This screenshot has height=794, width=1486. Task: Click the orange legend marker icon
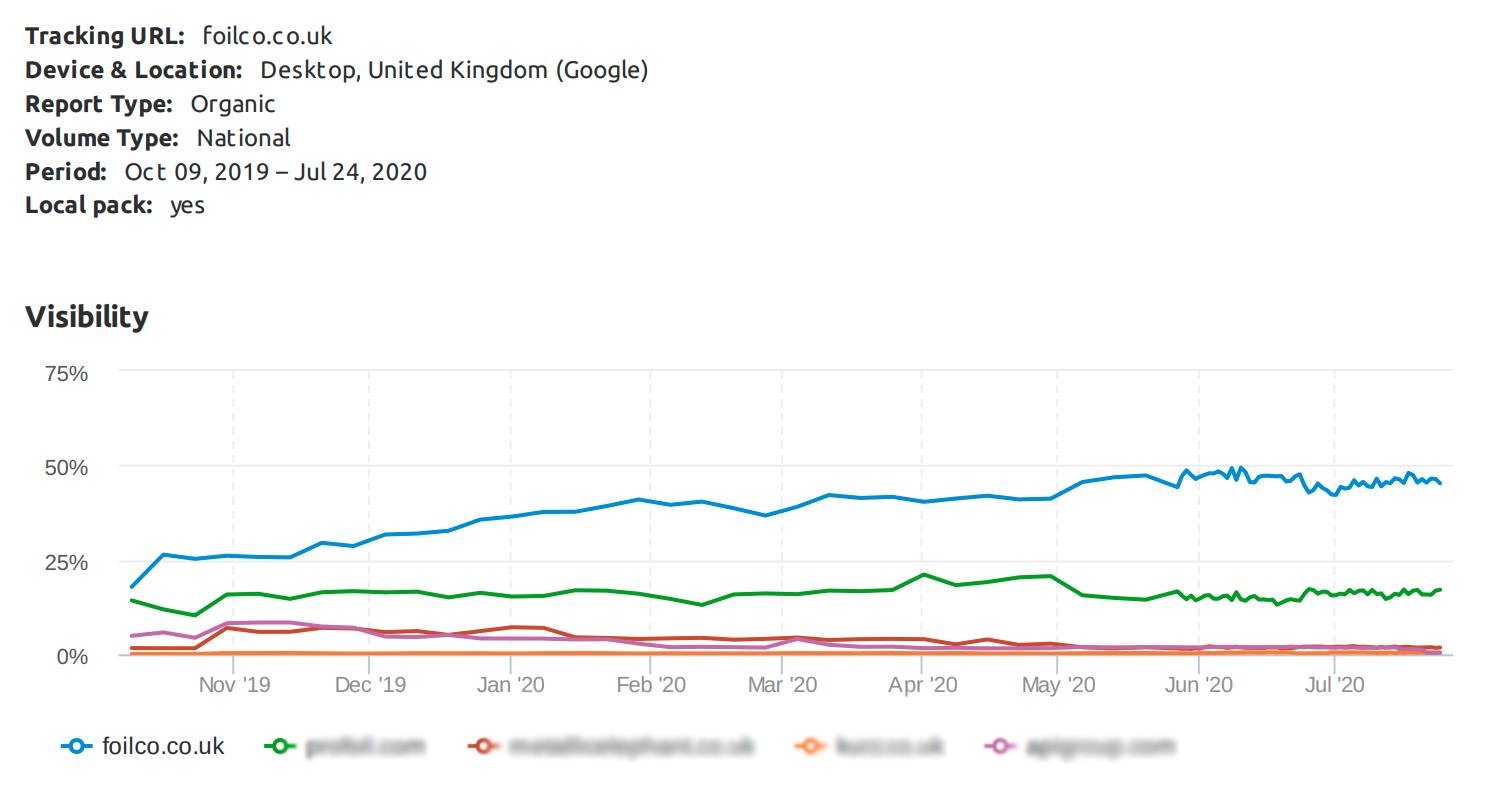809,746
